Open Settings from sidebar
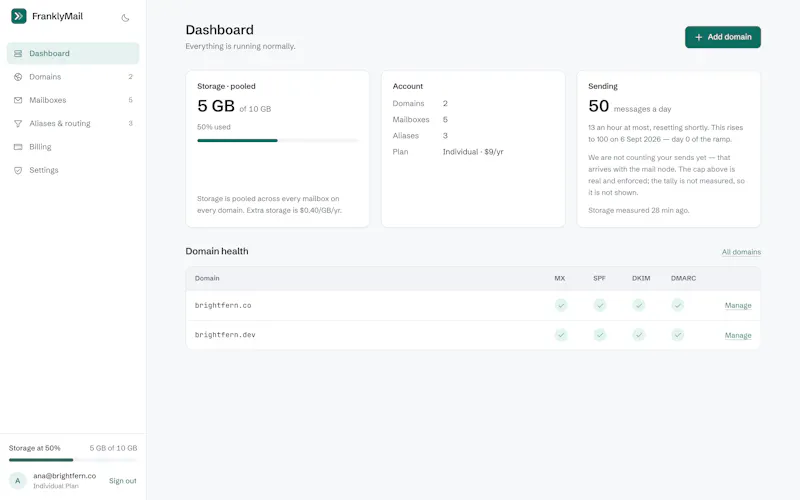The image size is (800, 500). coord(73,170)
